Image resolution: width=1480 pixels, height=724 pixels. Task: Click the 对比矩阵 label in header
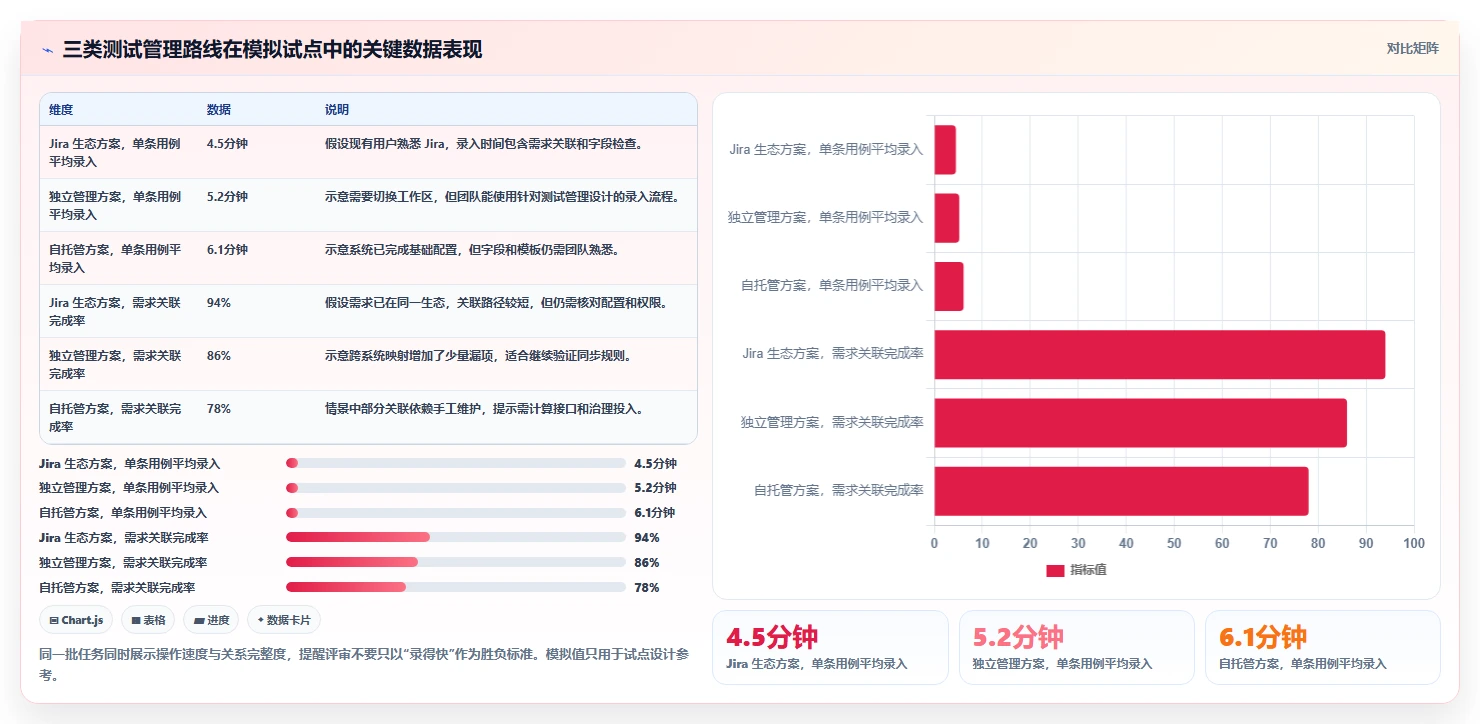(x=1412, y=48)
